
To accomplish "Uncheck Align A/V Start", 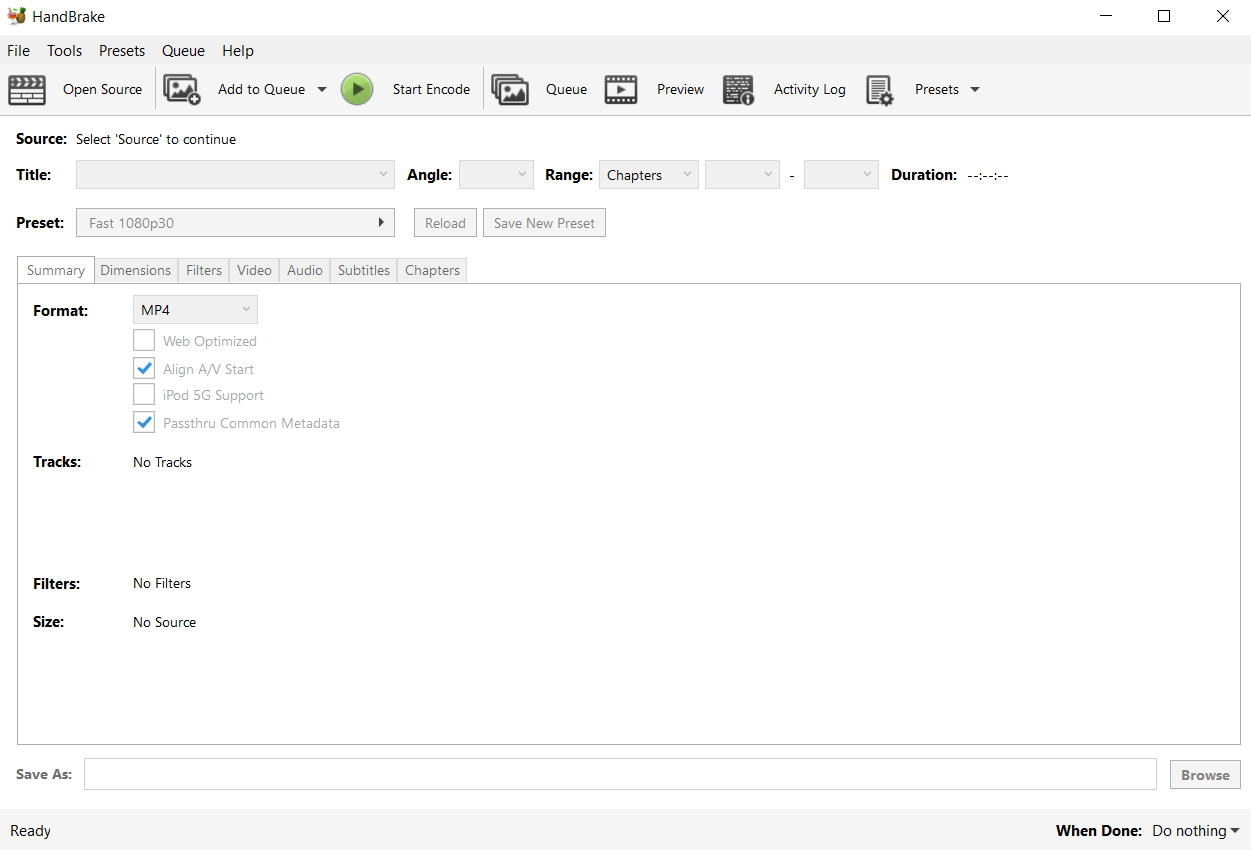I will (144, 367).
